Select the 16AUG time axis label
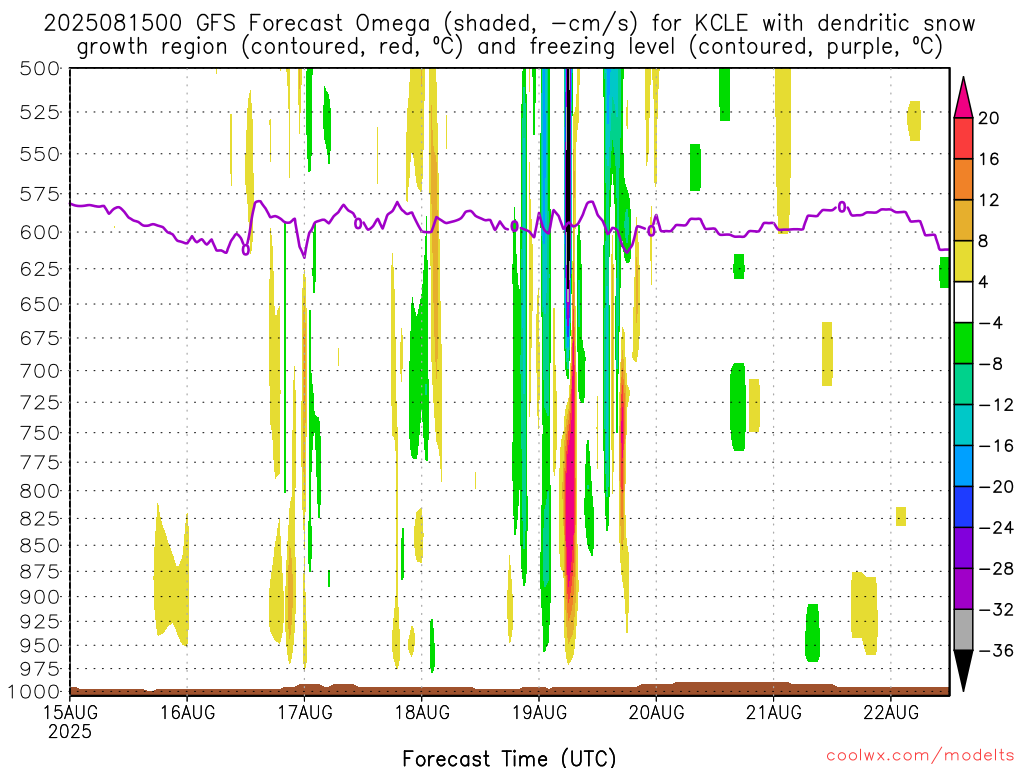The width and height of the screenshot is (1024, 768). point(187,712)
